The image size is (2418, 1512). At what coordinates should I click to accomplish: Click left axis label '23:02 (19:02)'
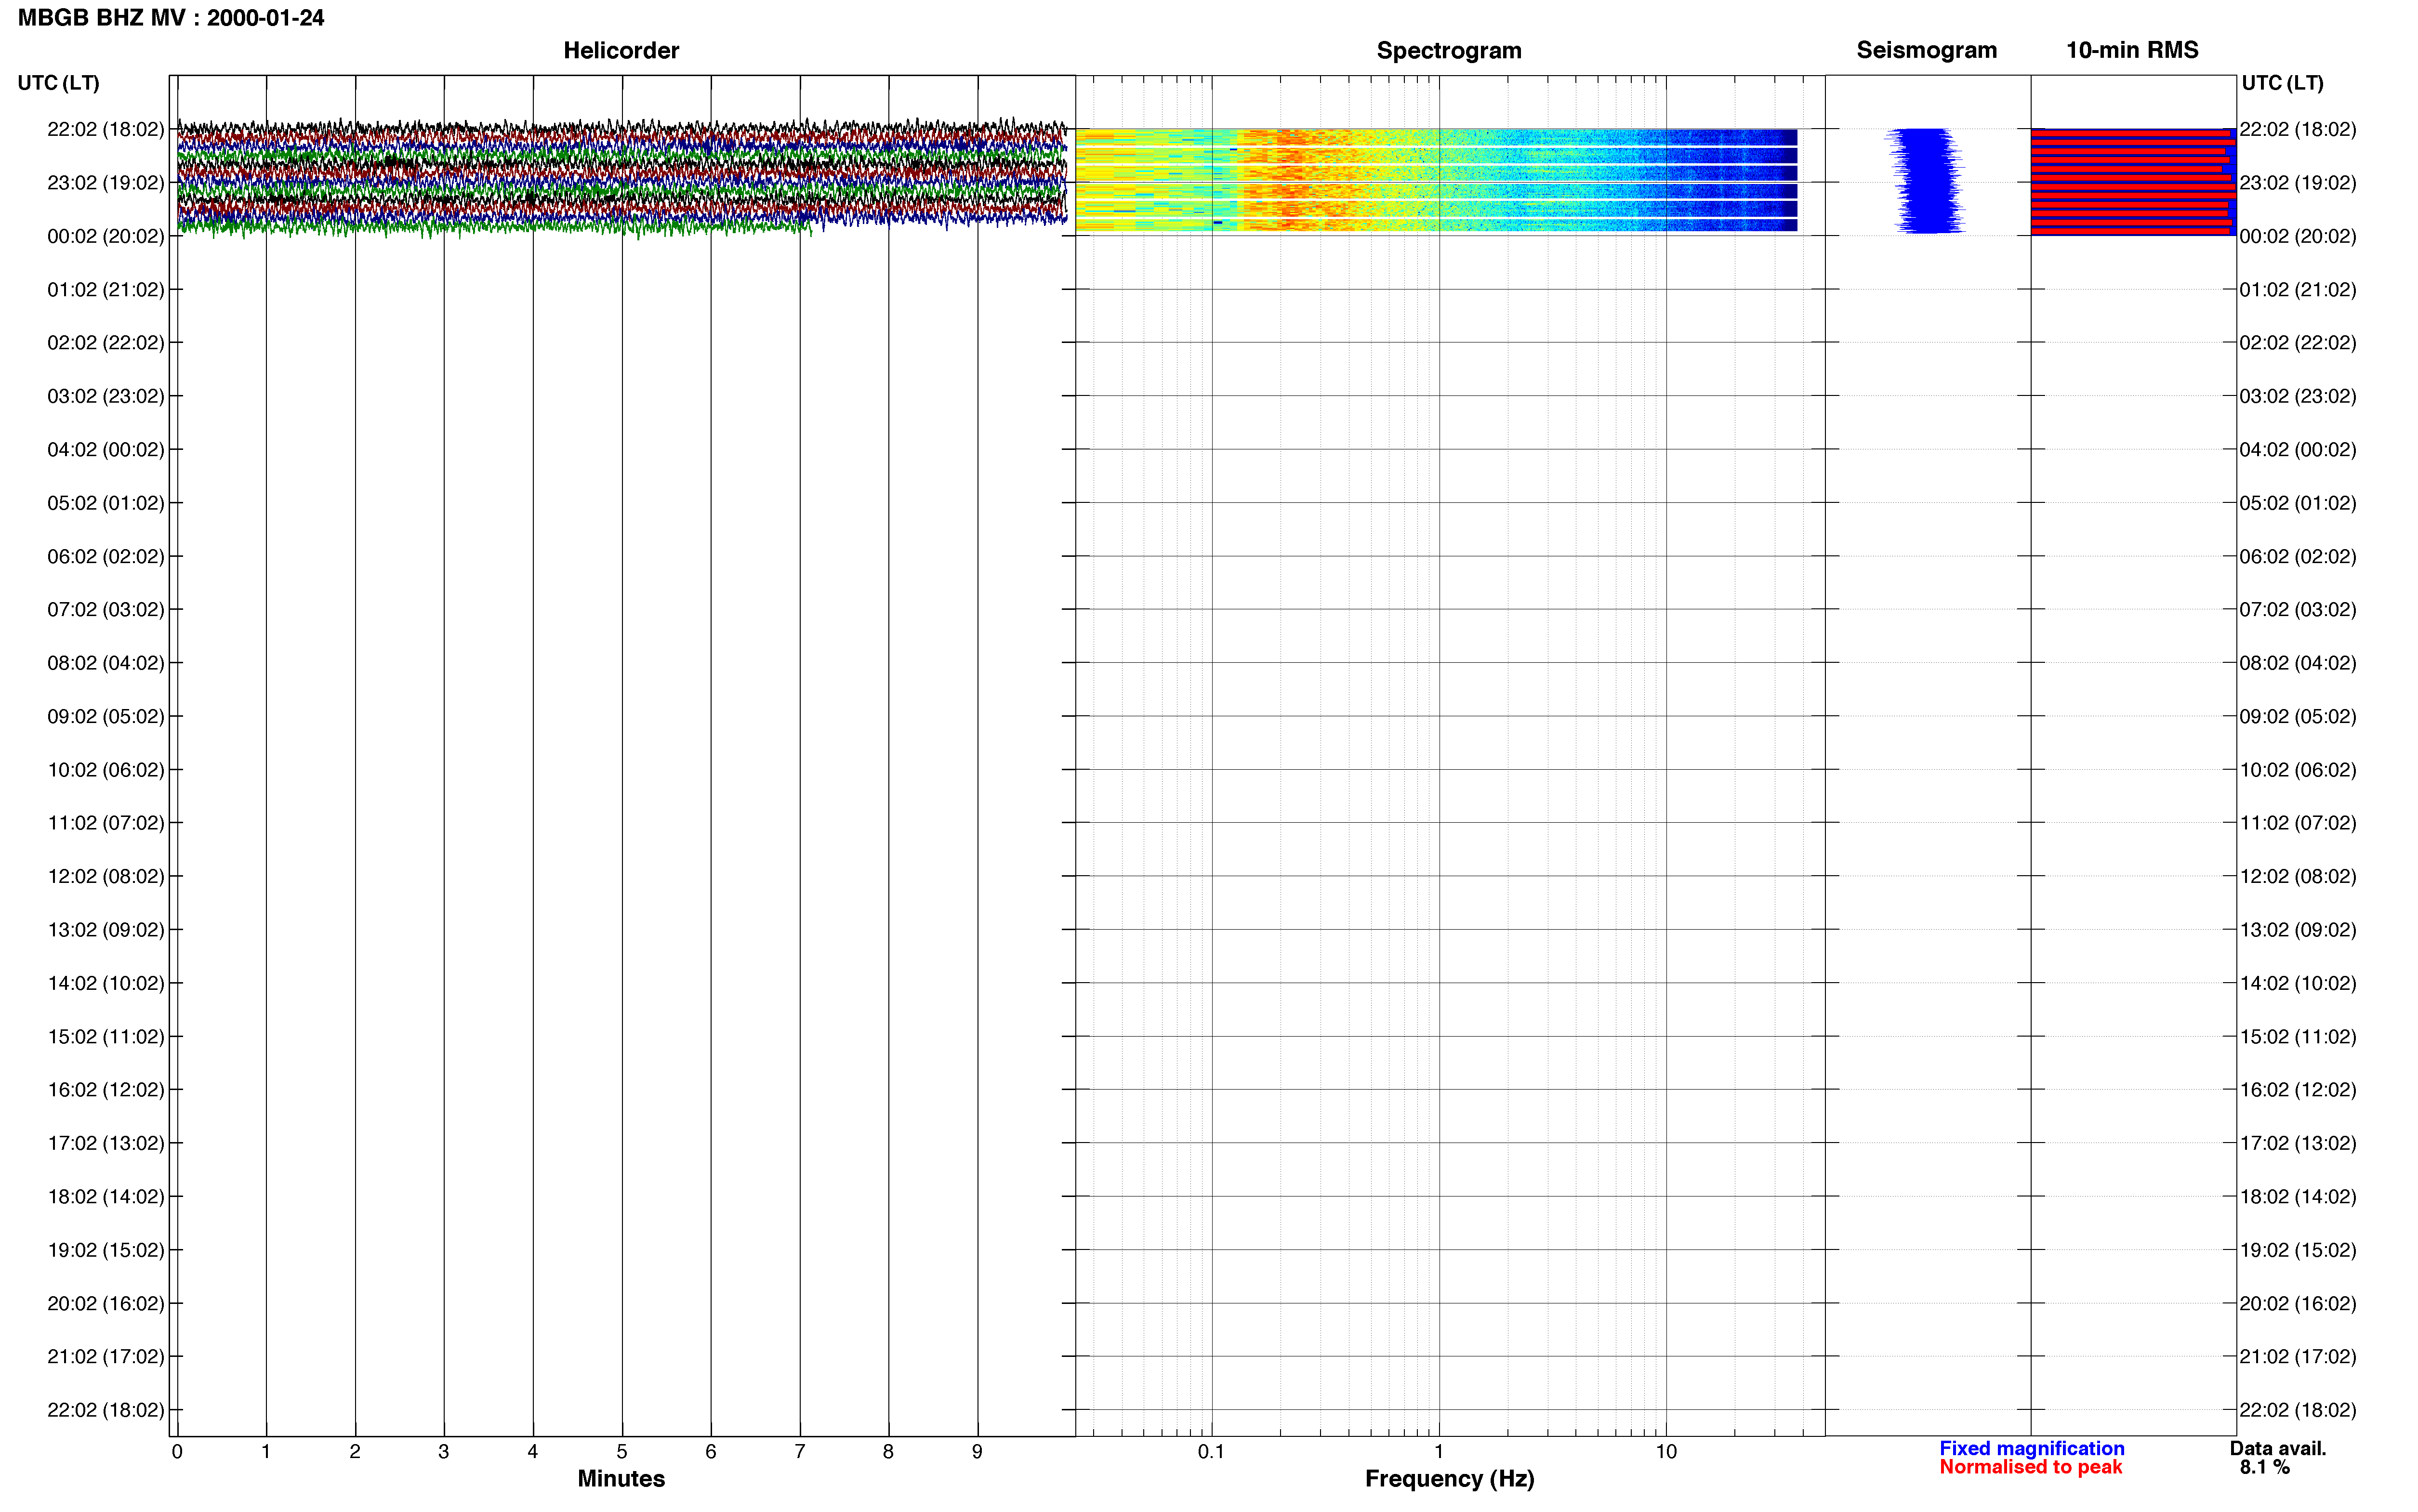pos(105,183)
